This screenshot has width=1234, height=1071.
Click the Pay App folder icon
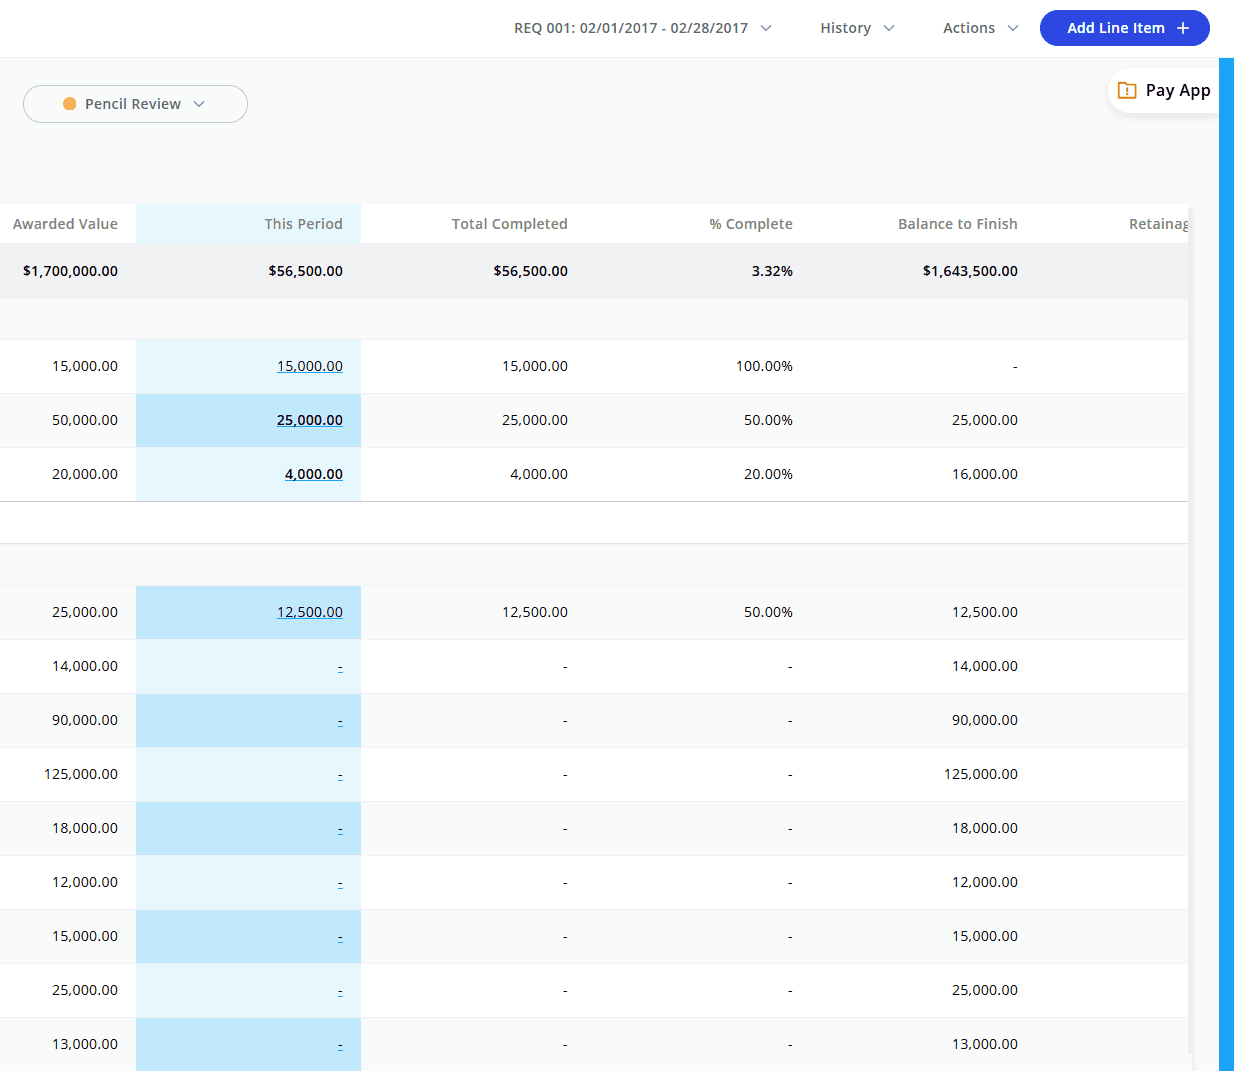click(1127, 90)
